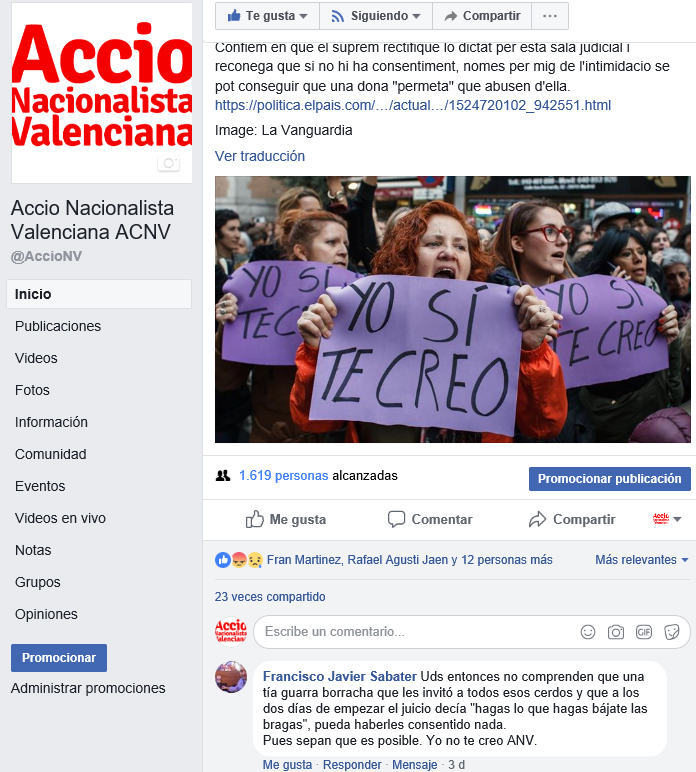Click the emoji icon in comment box
696x772 pixels.
point(588,632)
